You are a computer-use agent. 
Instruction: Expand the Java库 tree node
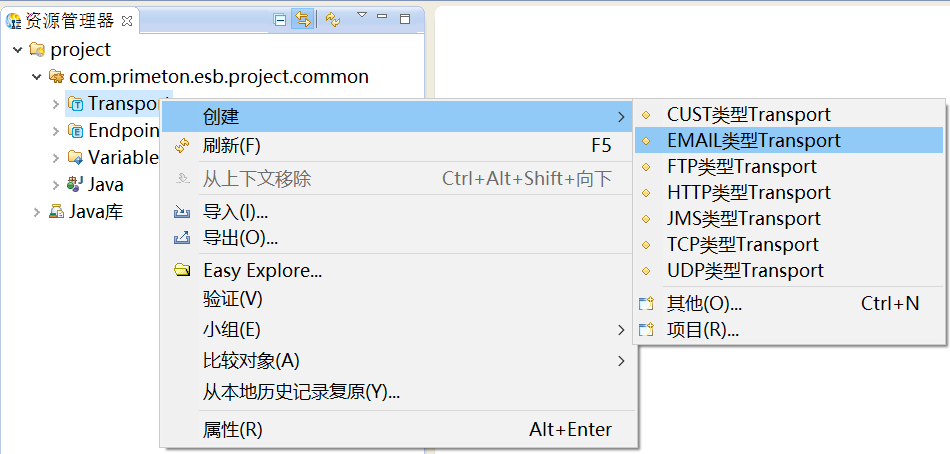(37, 212)
